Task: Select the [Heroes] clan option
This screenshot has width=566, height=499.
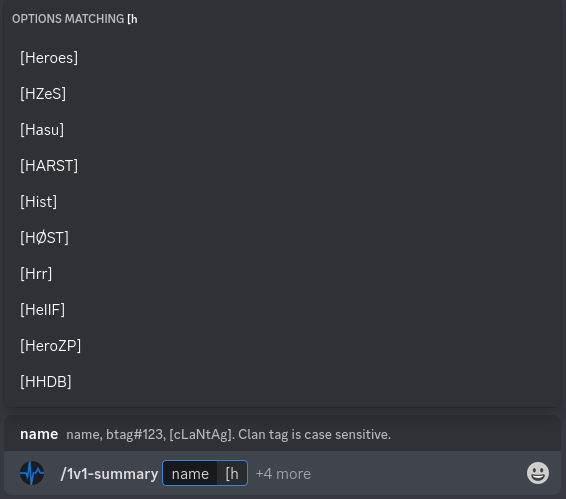Action: click(282, 58)
